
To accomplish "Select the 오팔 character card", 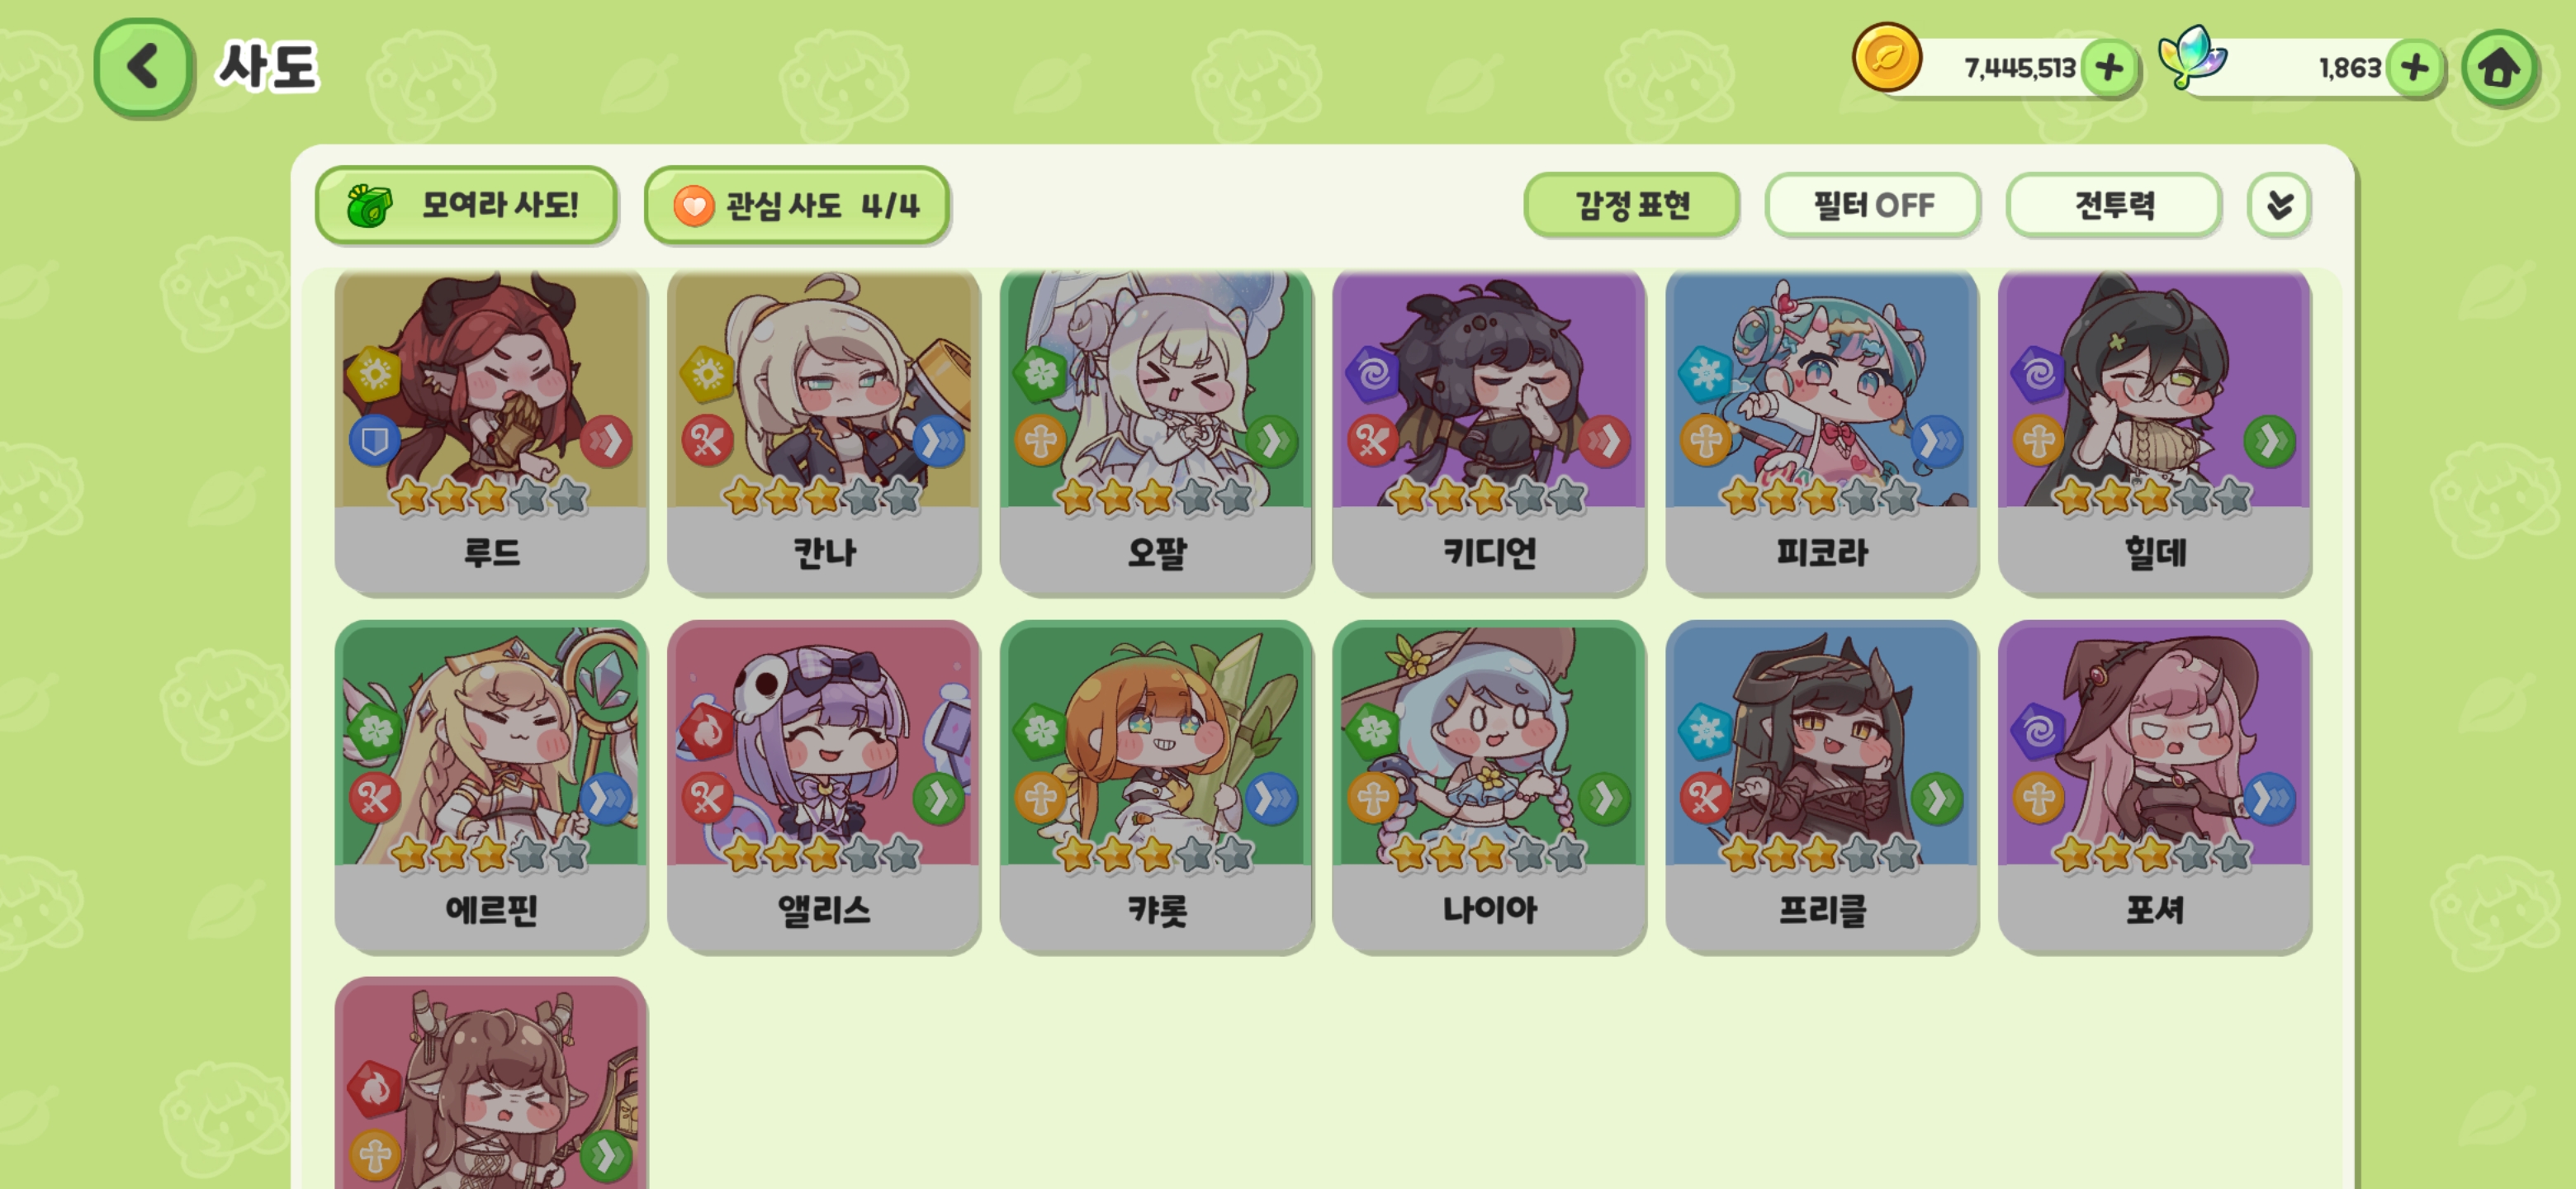I will tap(1156, 432).
